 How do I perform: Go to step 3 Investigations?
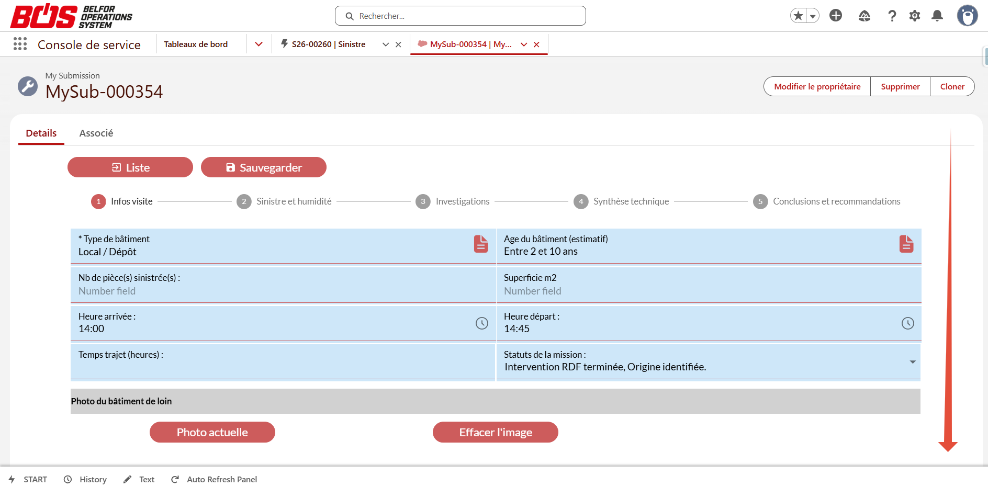click(453, 202)
